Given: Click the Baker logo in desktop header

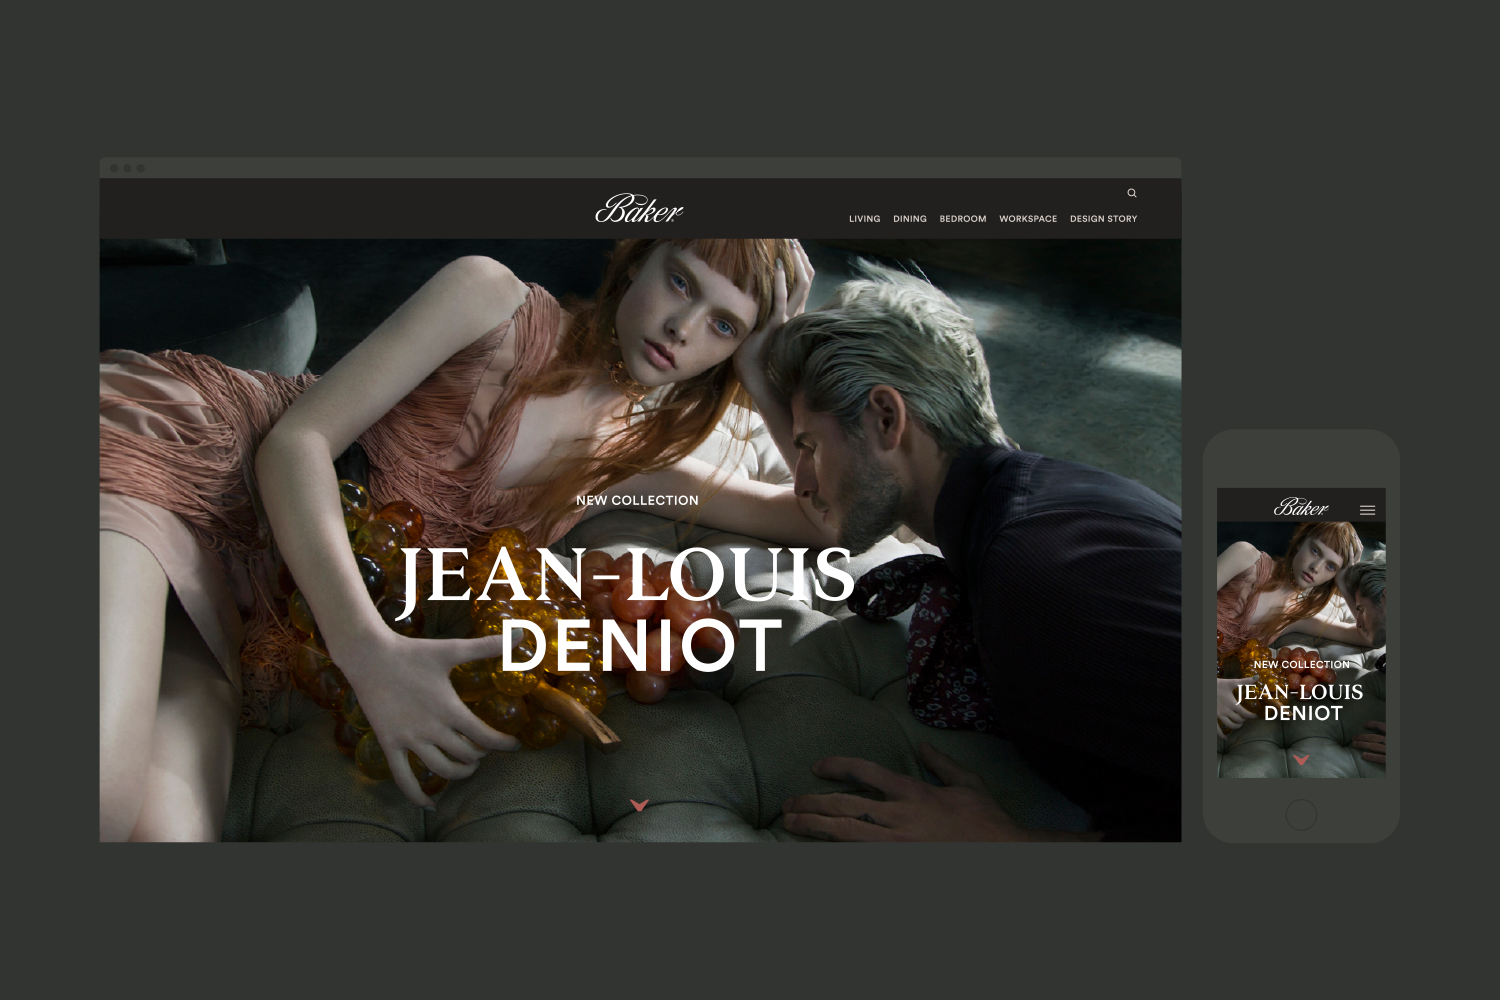Looking at the screenshot, I should 639,208.
